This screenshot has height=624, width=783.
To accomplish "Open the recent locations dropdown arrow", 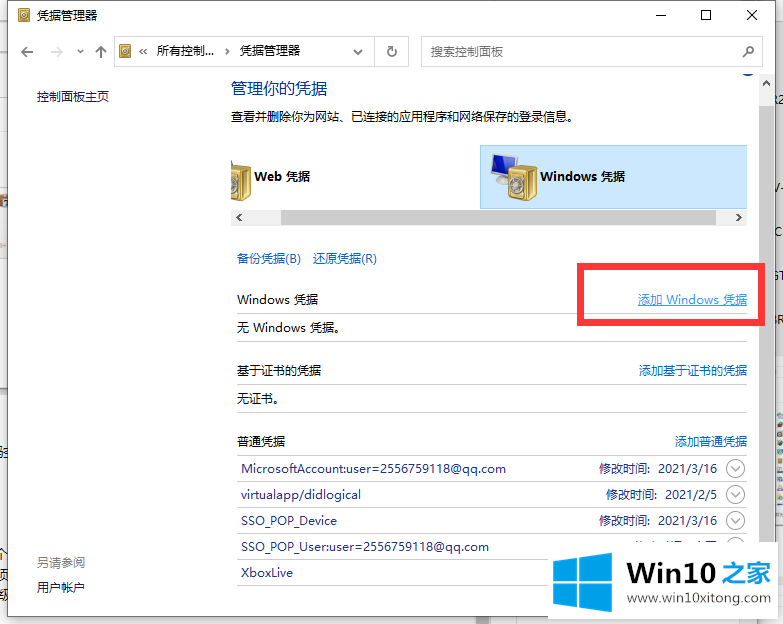I will 79,52.
